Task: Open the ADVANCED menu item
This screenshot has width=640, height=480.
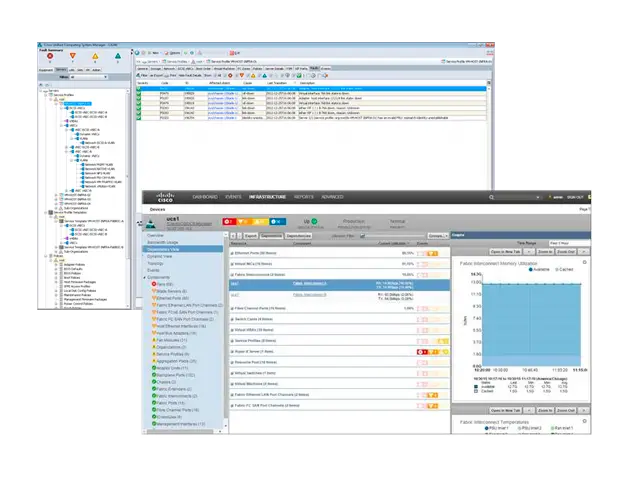Action: [334, 199]
